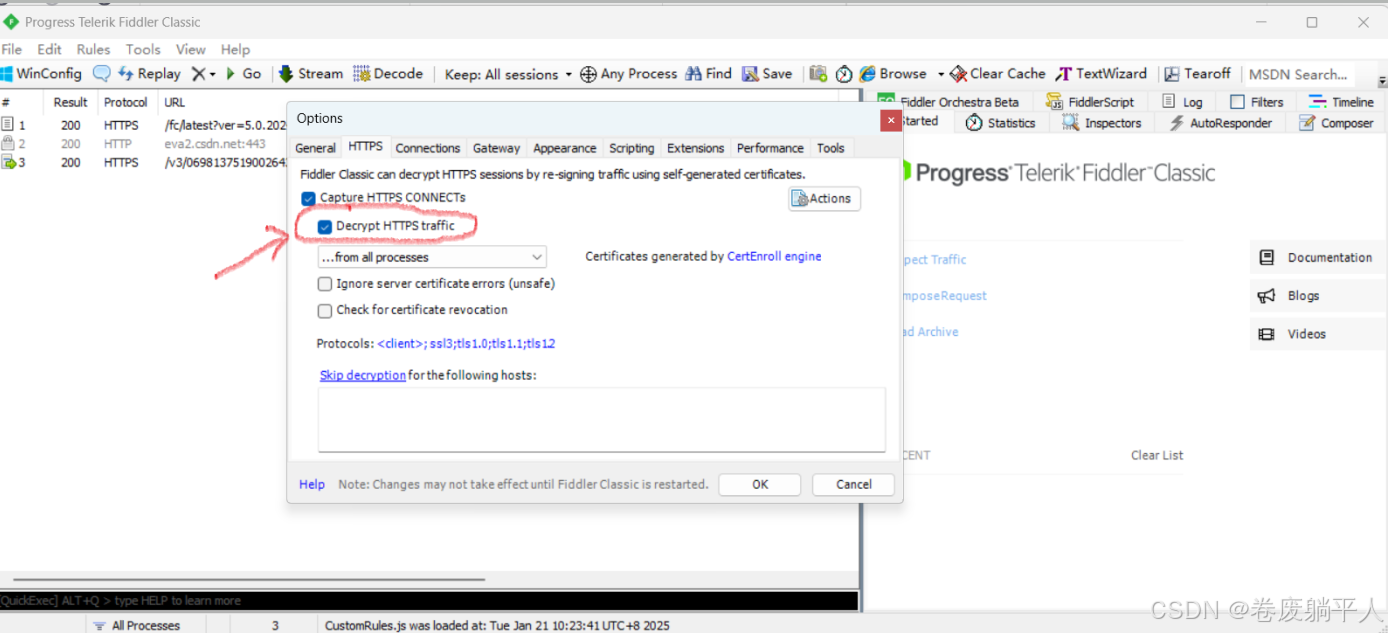
Task: Switch to General tab in Options
Action: click(315, 148)
